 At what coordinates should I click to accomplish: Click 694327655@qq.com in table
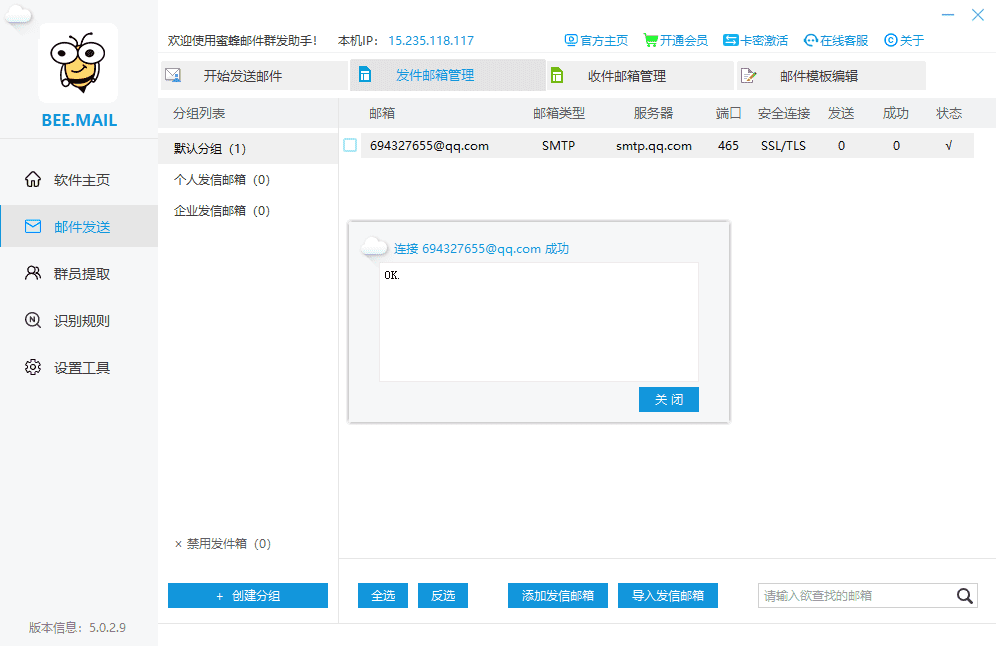coord(429,145)
